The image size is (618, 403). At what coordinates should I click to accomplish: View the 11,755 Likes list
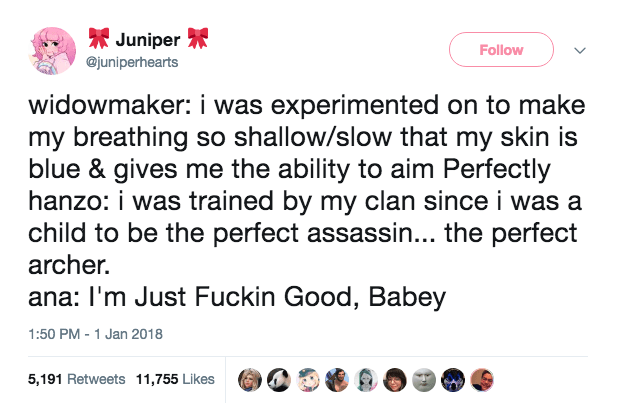174,380
